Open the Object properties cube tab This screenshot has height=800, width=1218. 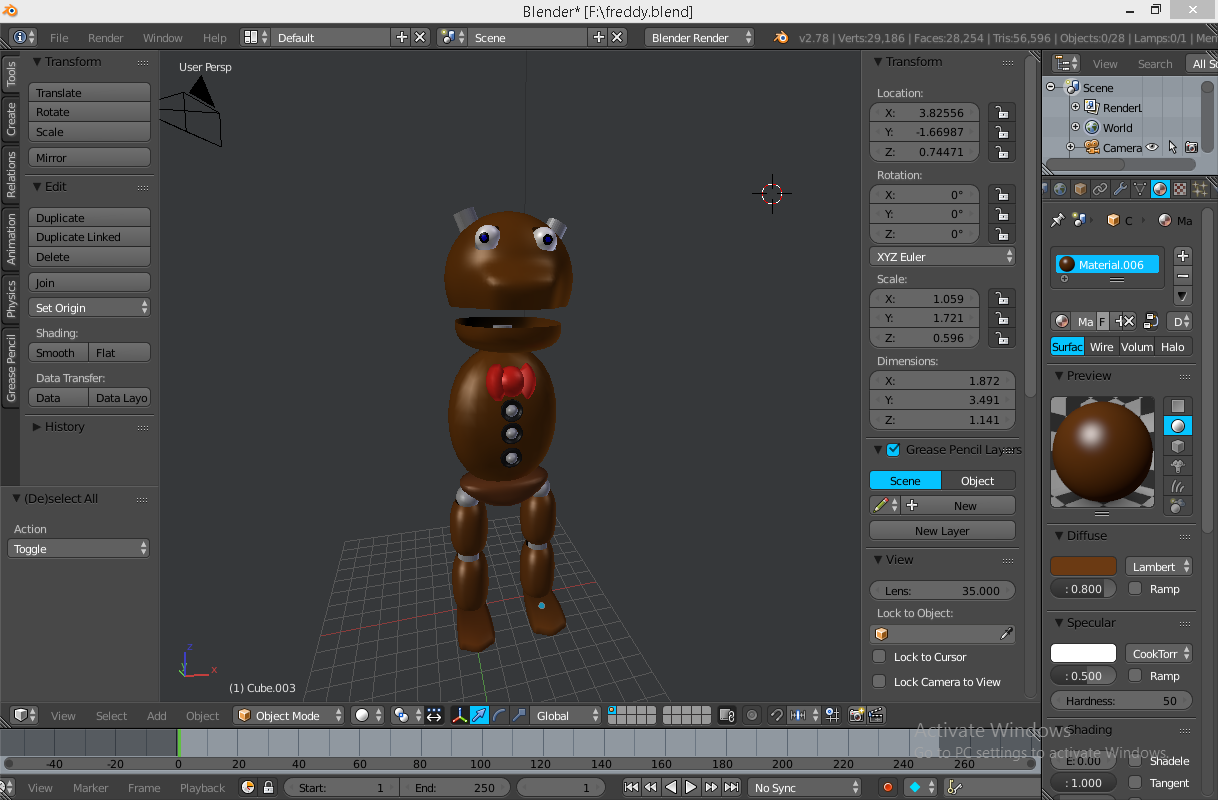tap(1080, 189)
